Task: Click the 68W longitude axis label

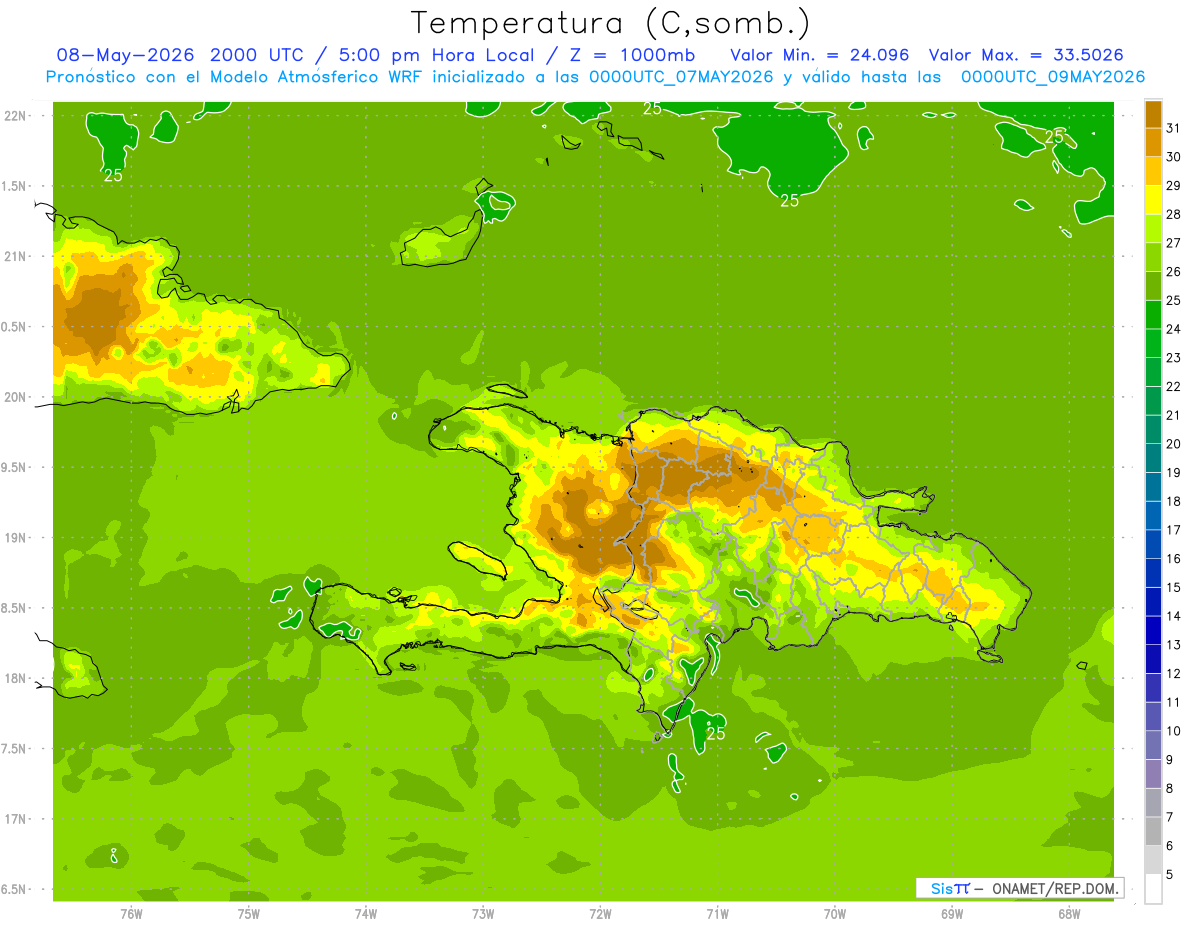Action: (1069, 914)
